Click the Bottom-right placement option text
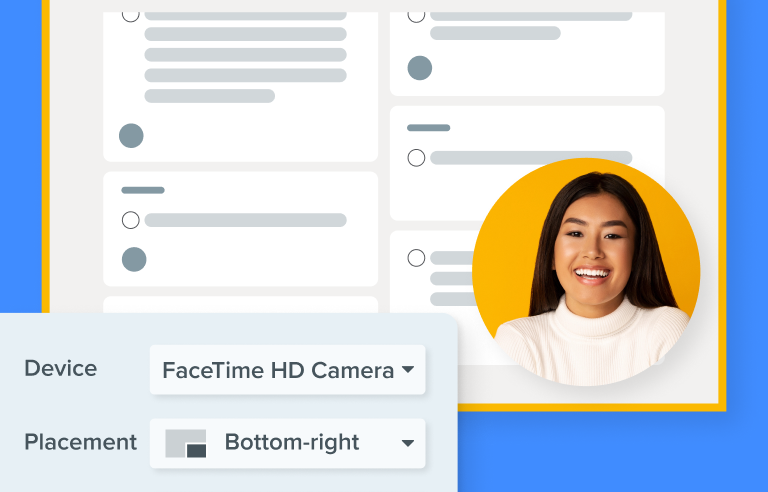This screenshot has height=492, width=768. tap(292, 442)
